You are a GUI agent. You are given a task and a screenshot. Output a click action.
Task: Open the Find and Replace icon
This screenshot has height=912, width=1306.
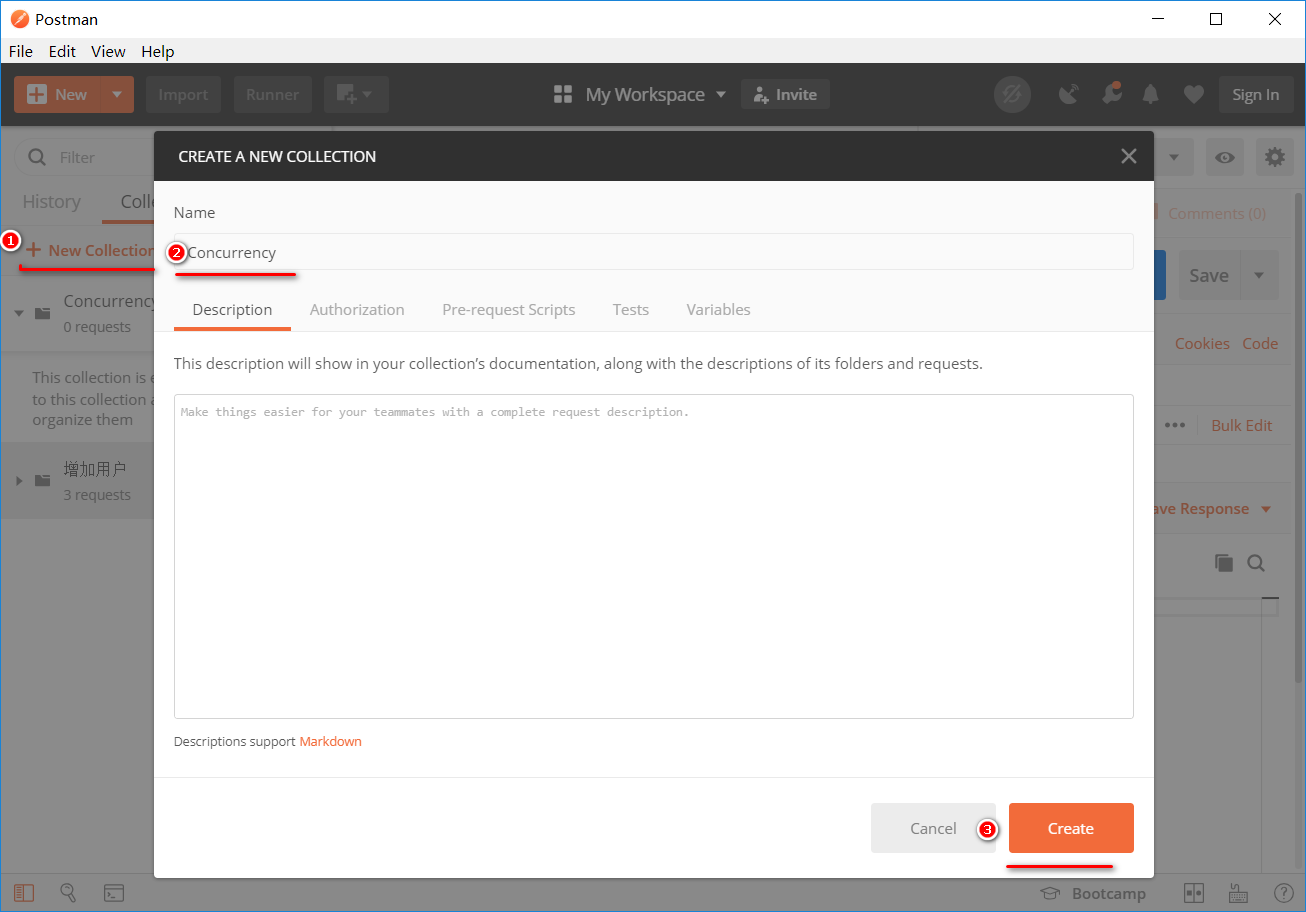click(x=69, y=893)
